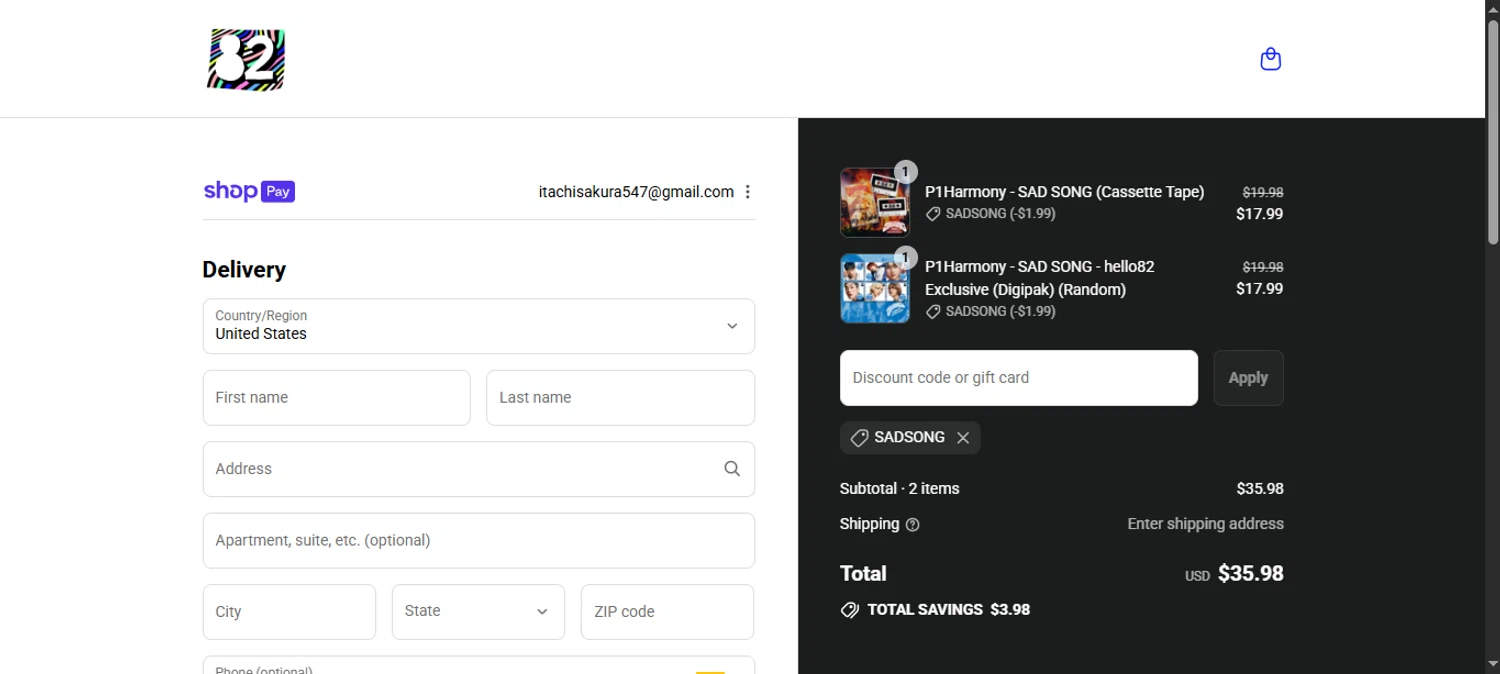Image resolution: width=1500 pixels, height=674 pixels.
Task: Click the itachisakura547@gmail.com email text
Action: point(636,192)
